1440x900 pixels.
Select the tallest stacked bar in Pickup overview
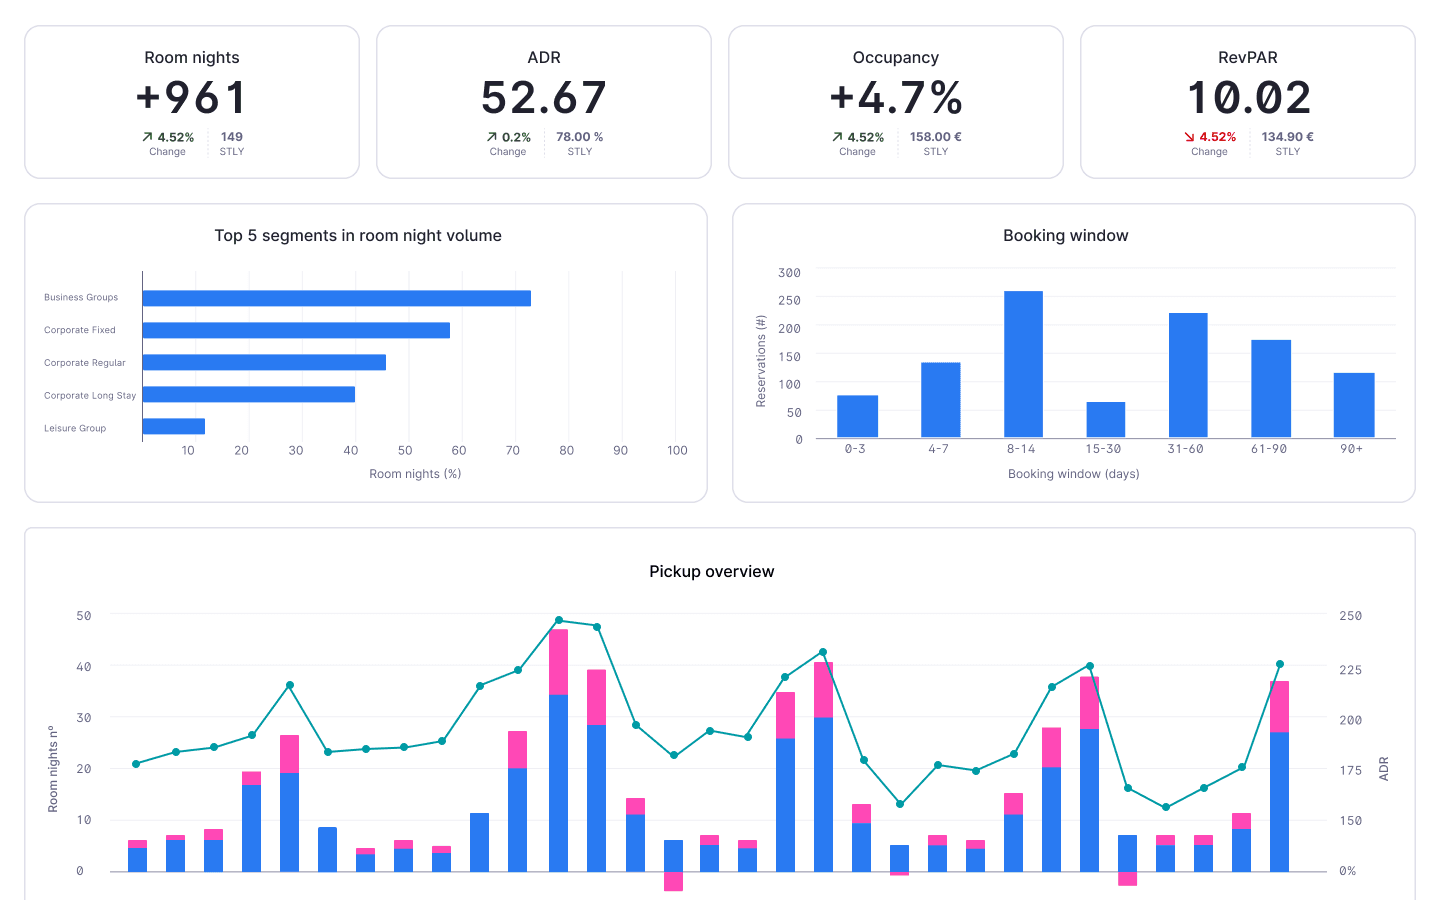[x=559, y=750]
